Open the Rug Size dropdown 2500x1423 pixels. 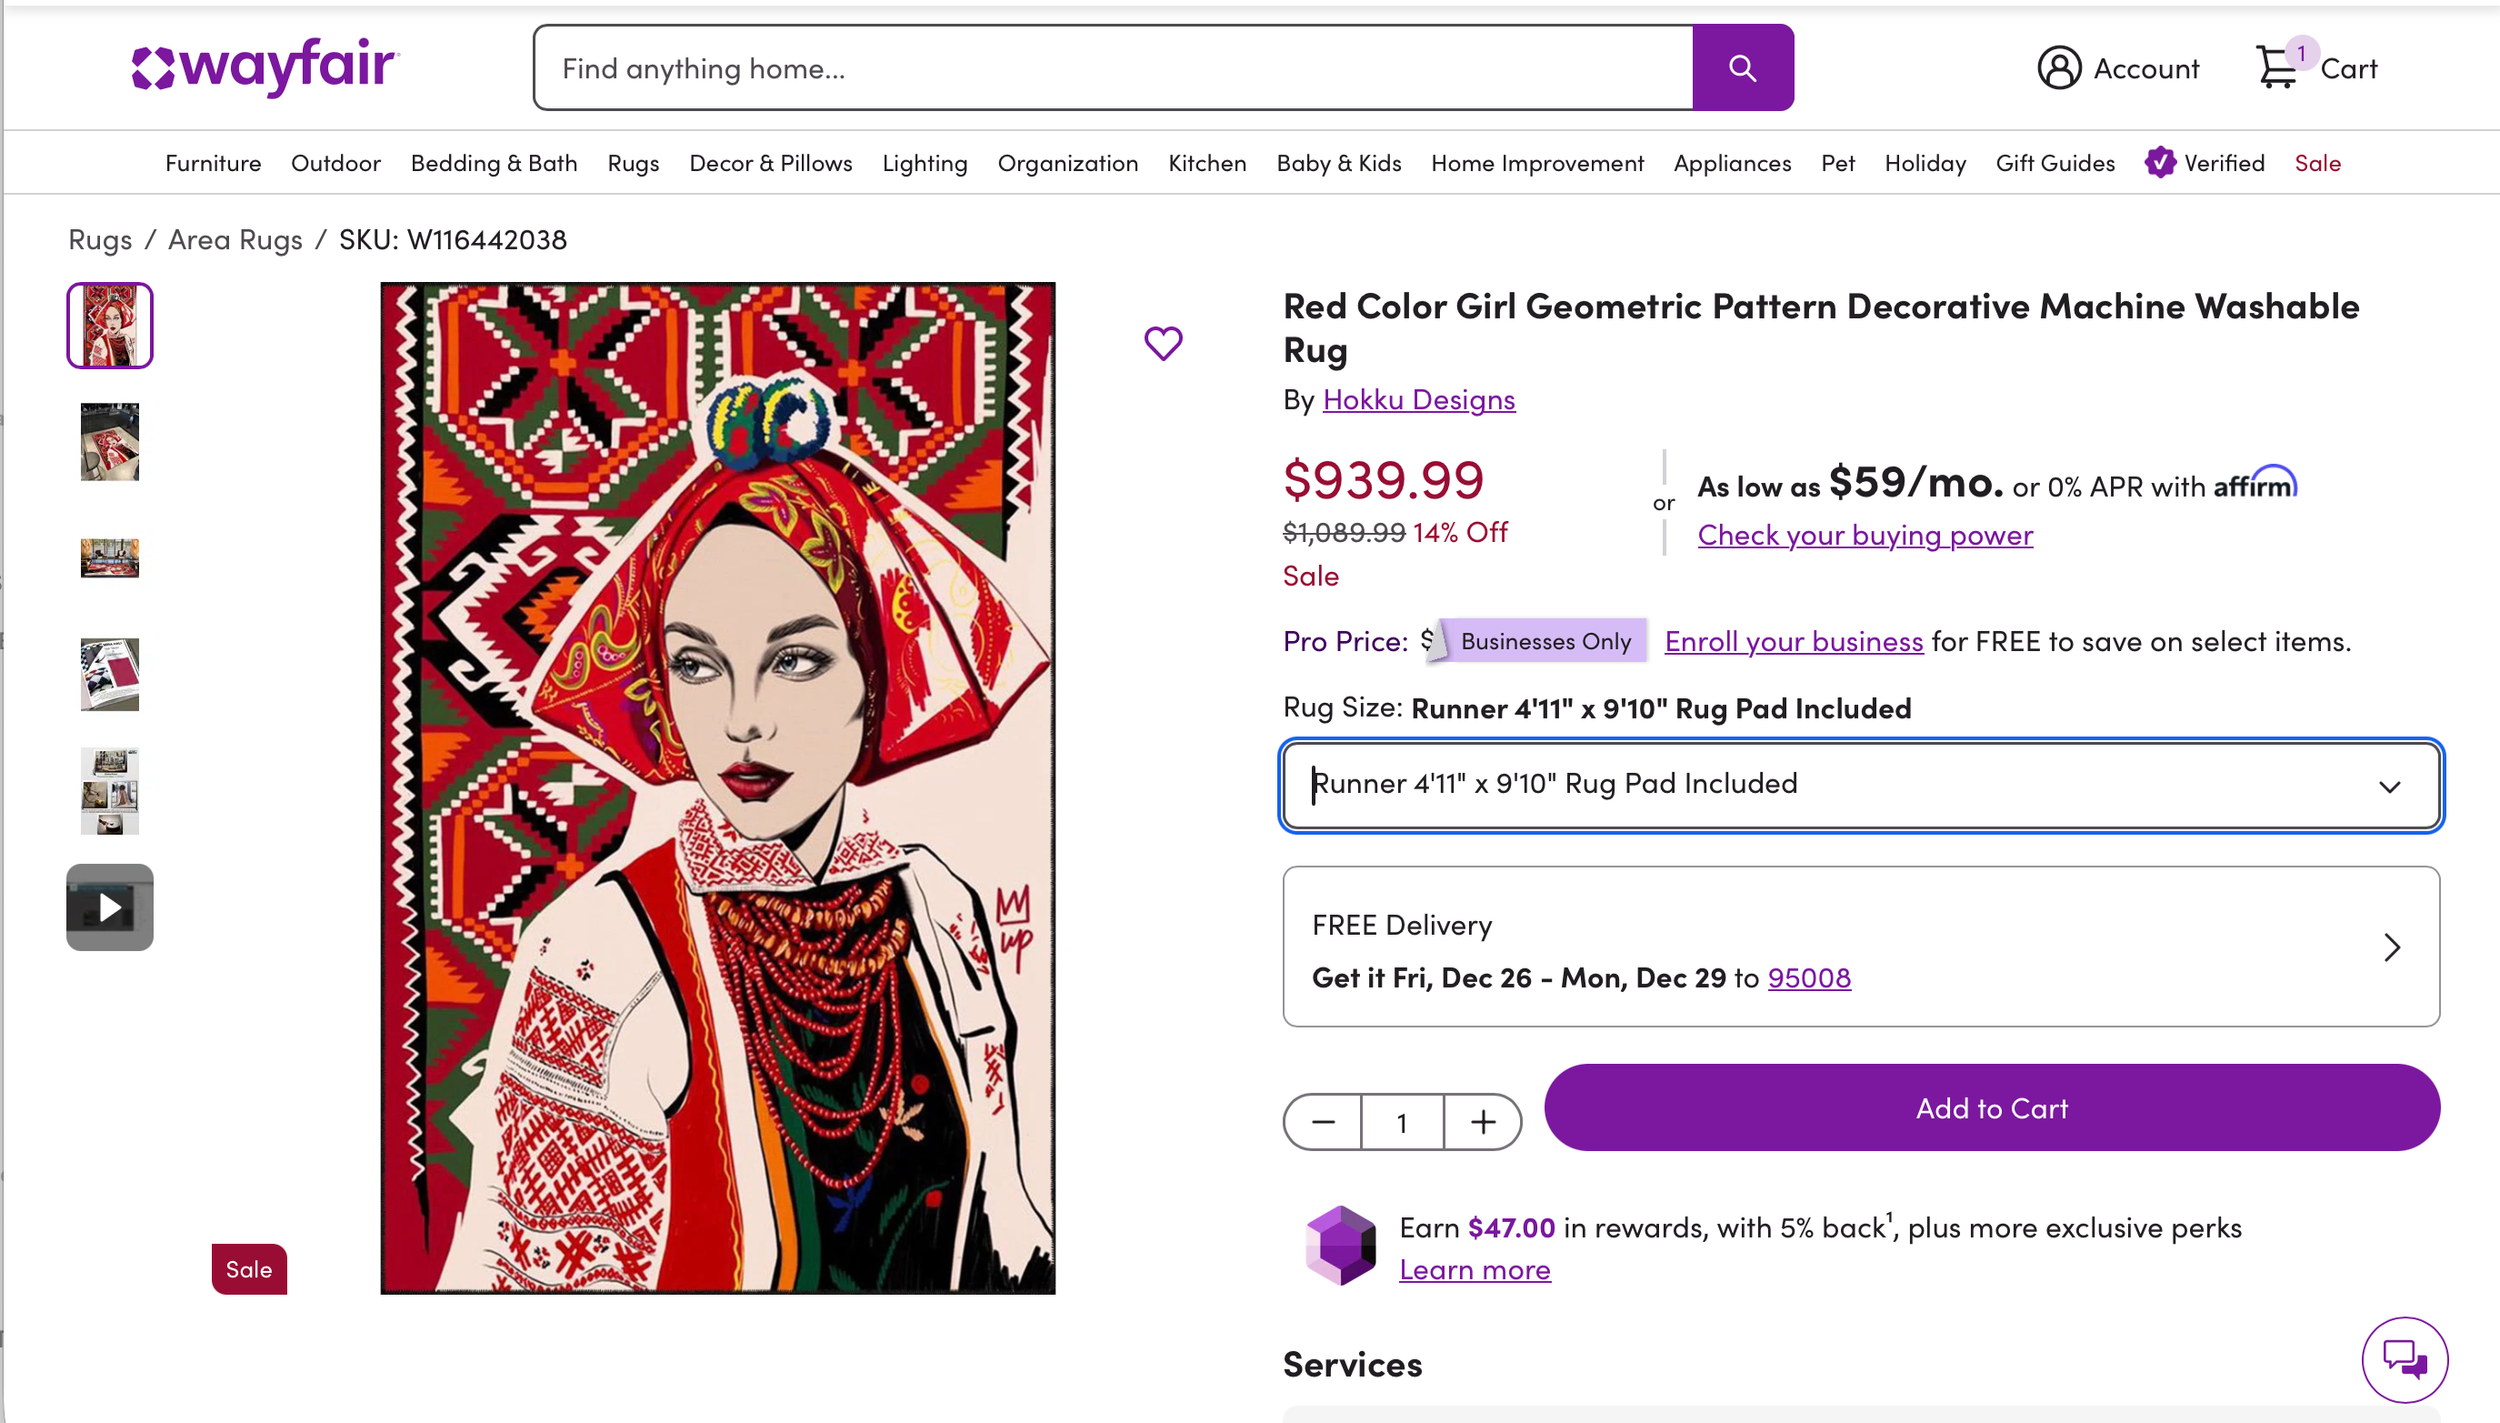click(x=1861, y=785)
